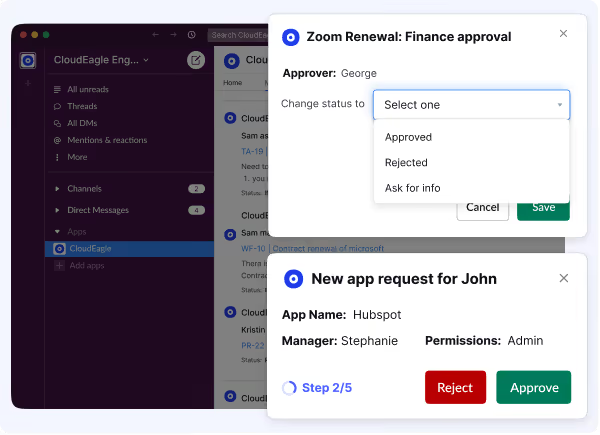
Task: Click Add apps
Action: pyautogui.click(x=86, y=266)
